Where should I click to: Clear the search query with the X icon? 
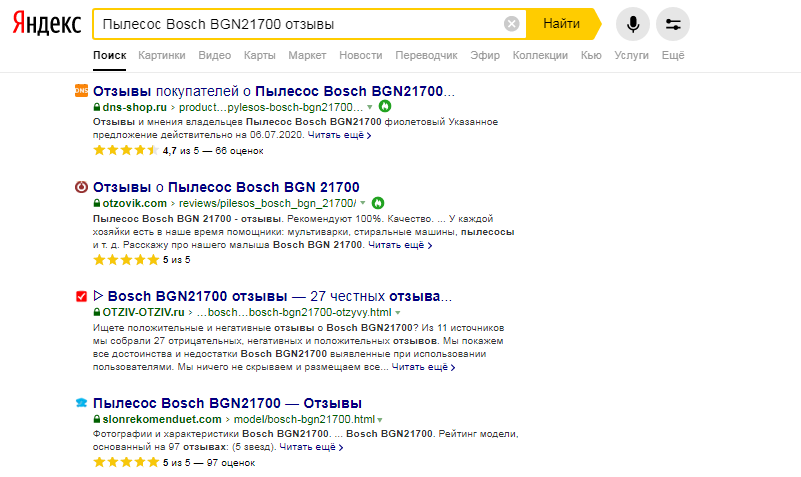point(511,24)
